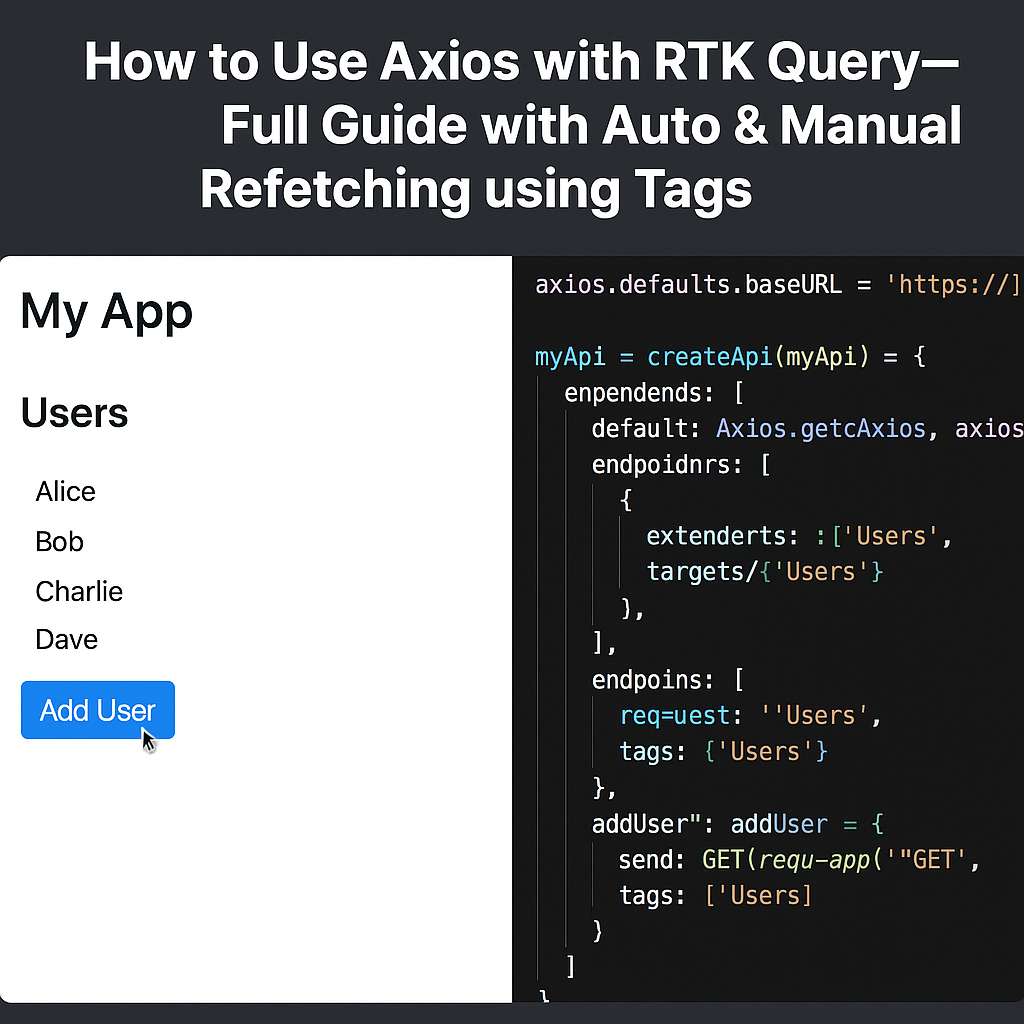Click the guide title text at the top
The image size is (1024, 1024).
(522, 125)
